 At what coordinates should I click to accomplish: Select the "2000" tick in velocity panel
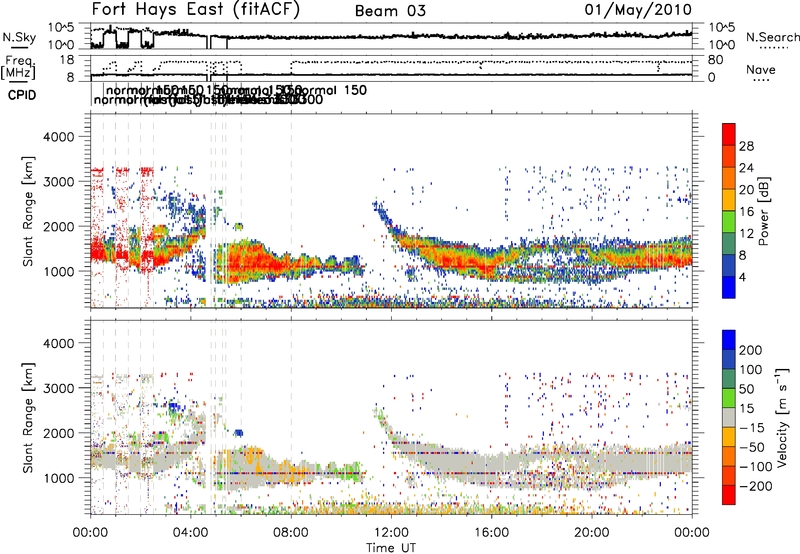[59, 433]
